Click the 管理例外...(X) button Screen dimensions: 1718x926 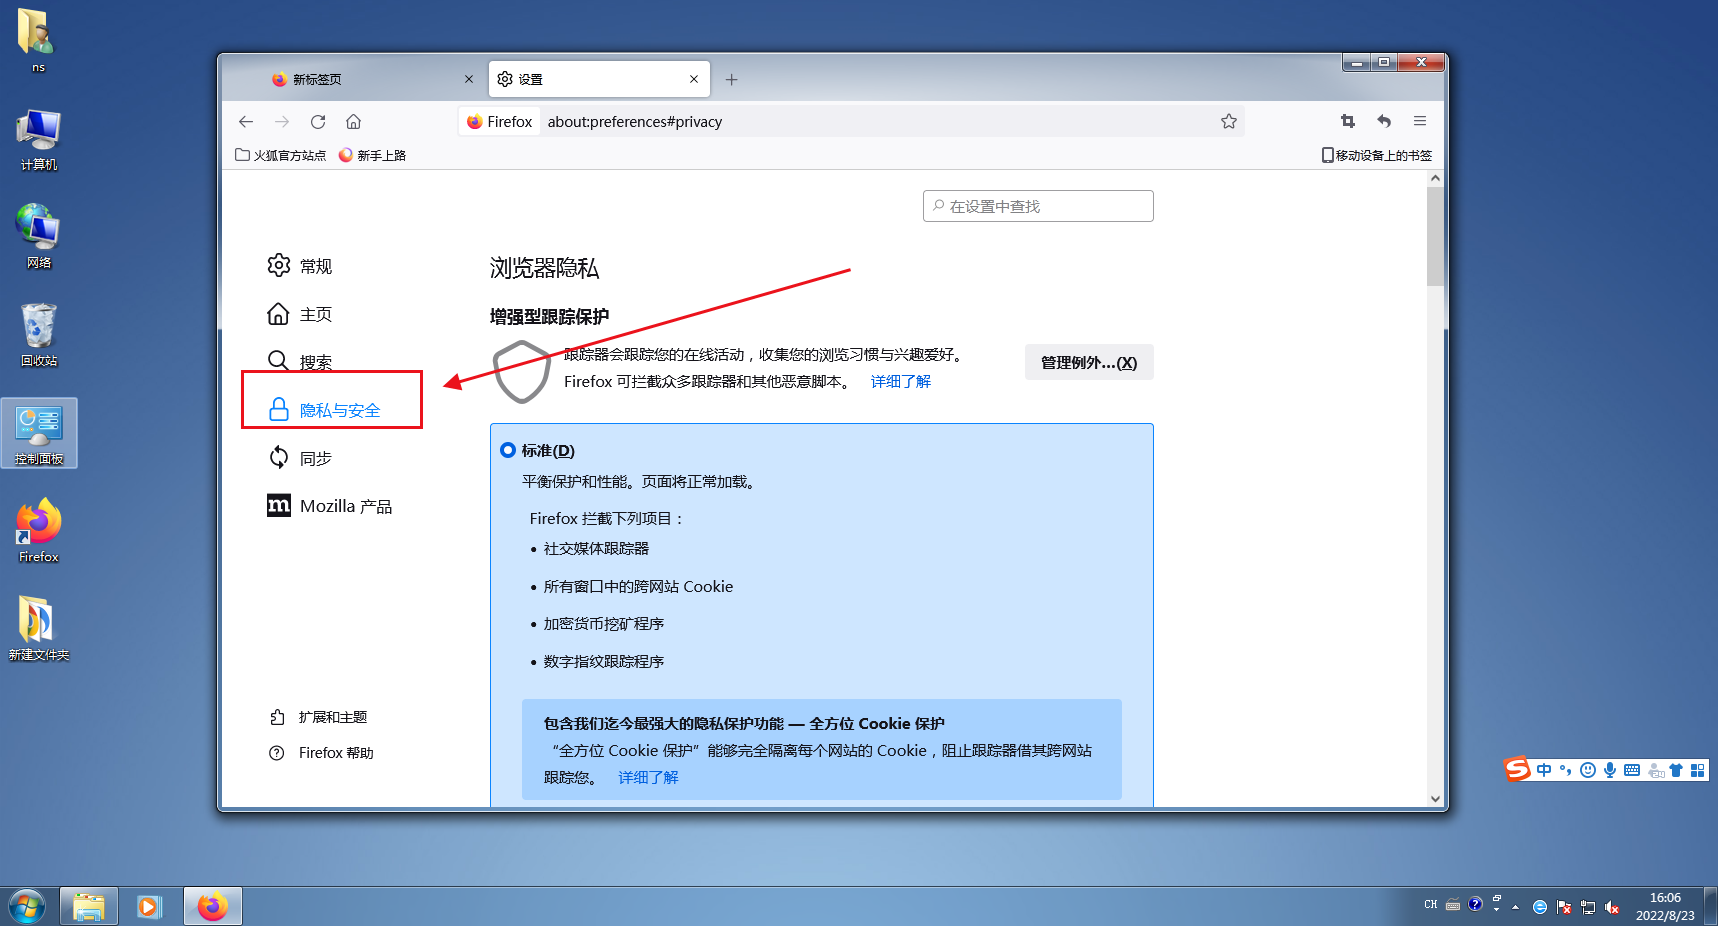click(x=1089, y=362)
